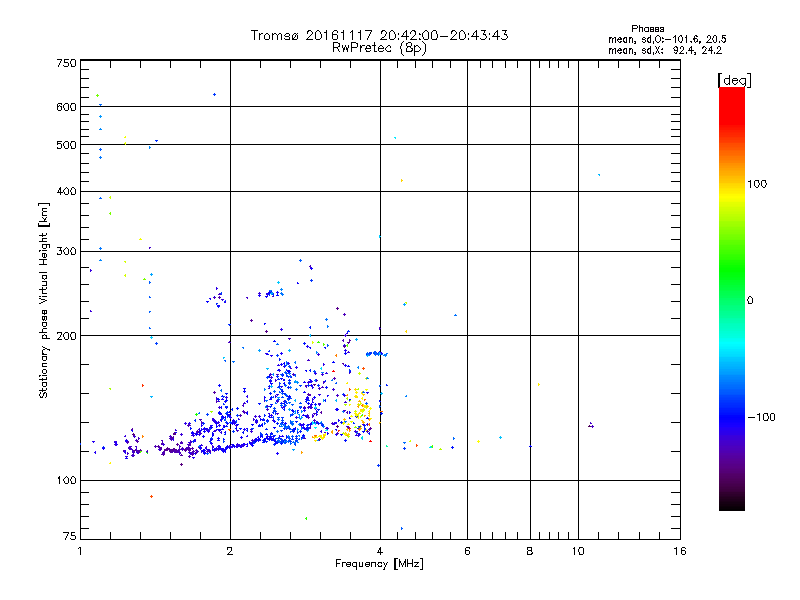The height and width of the screenshot is (600, 800).
Task: Click the 'Stationary phase Virtual Height [km]' axis label
Action: click(44, 301)
